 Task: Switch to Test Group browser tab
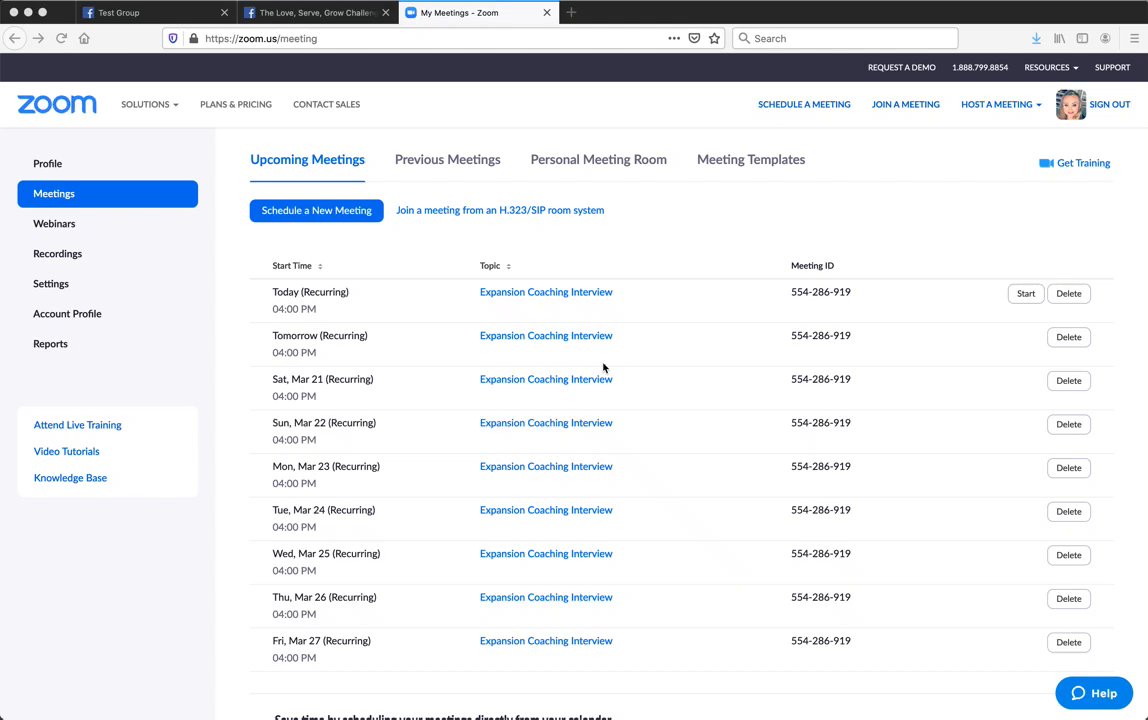click(x=156, y=12)
